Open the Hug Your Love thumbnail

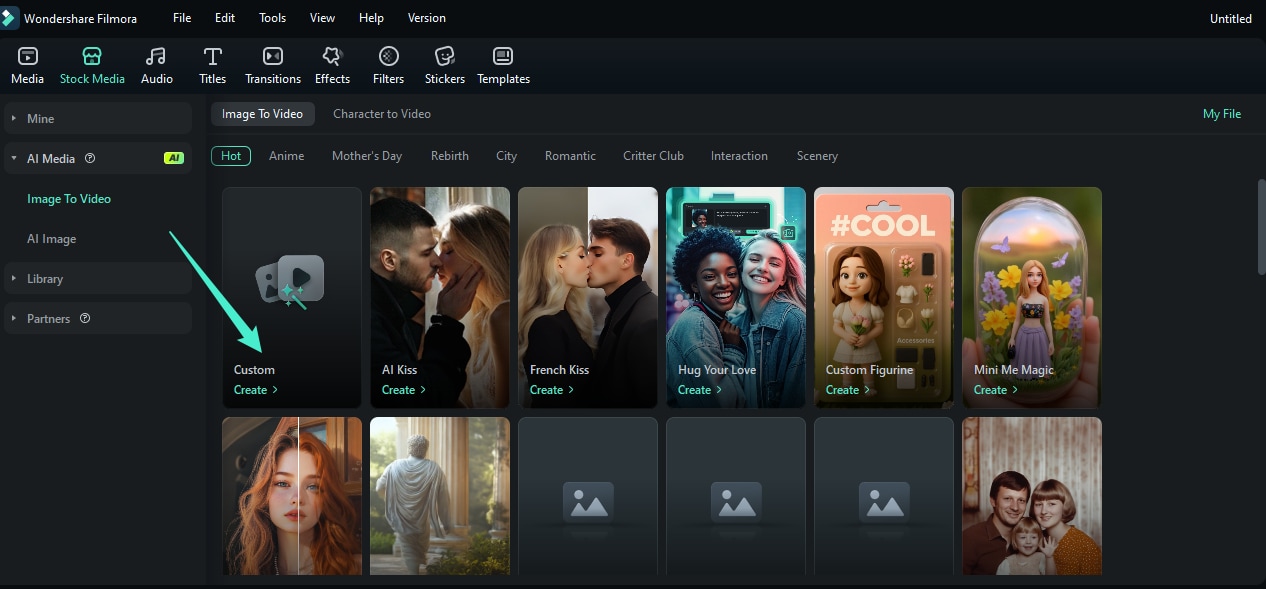point(736,297)
